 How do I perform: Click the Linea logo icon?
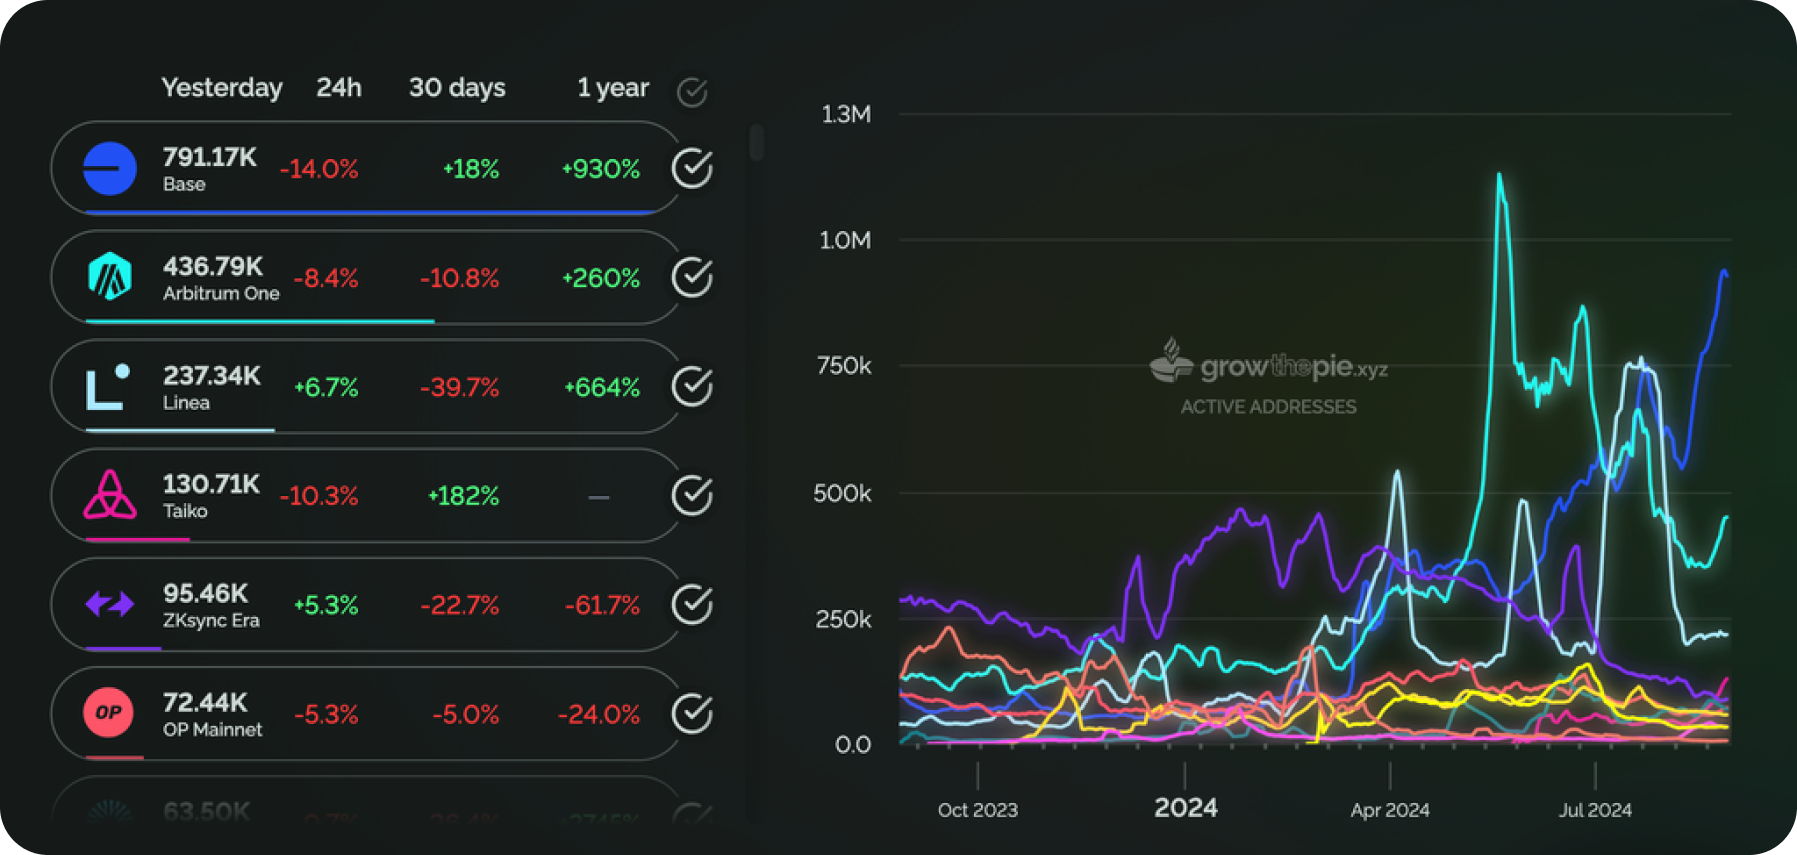108,386
